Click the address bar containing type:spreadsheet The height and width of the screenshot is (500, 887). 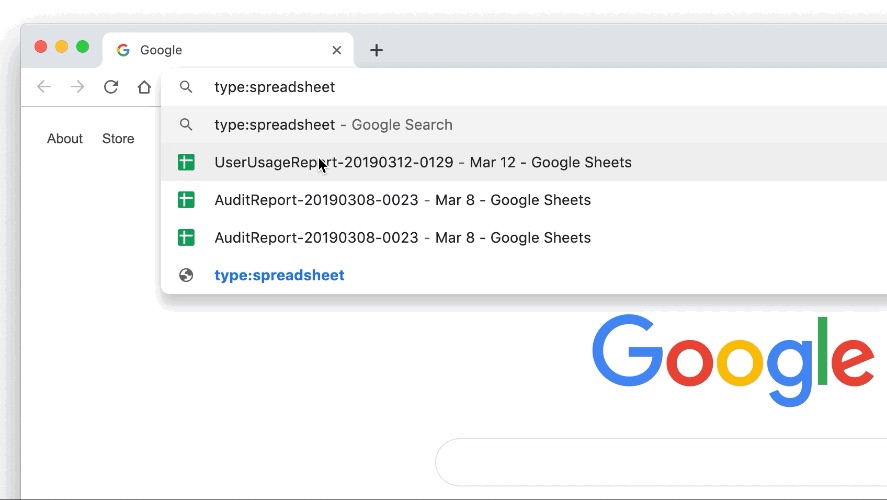click(x=500, y=87)
